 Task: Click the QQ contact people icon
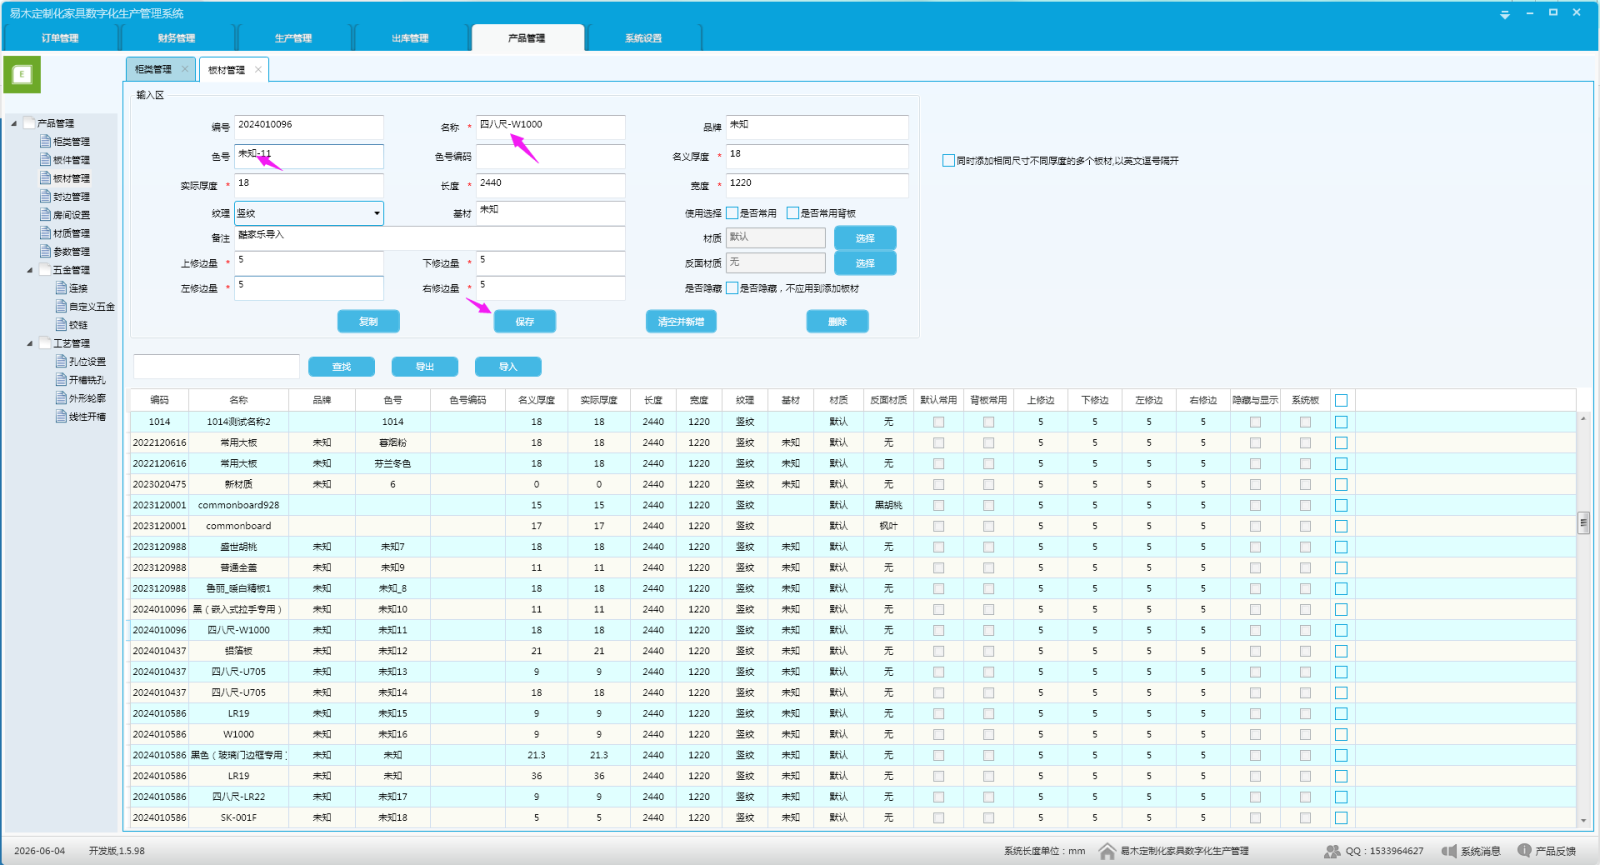tap(1332, 851)
